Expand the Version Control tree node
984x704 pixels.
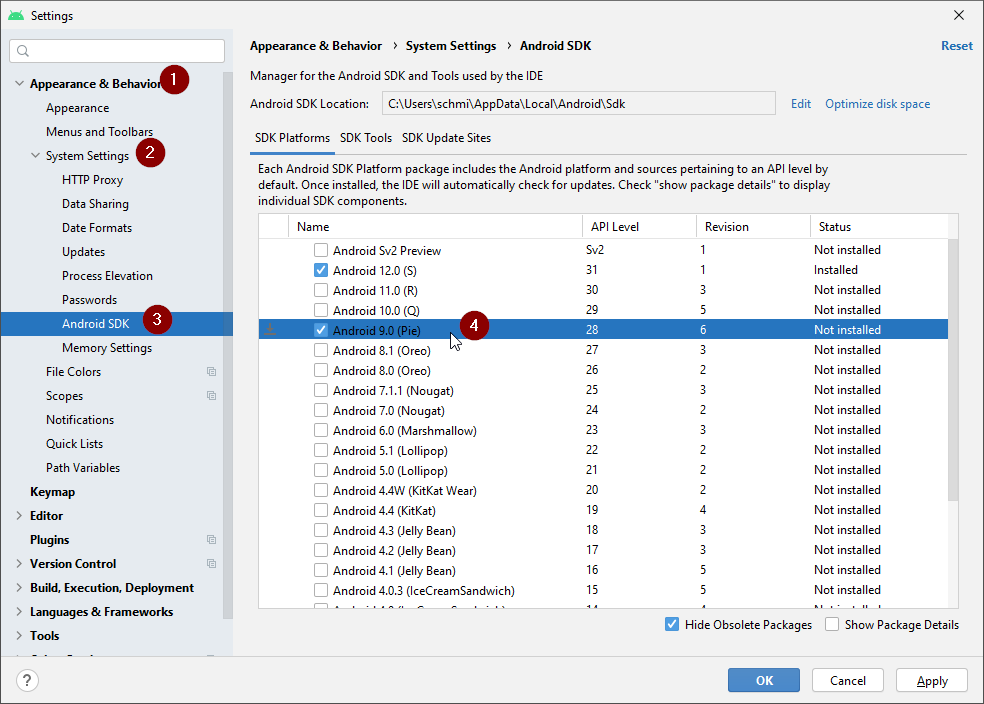pos(19,563)
